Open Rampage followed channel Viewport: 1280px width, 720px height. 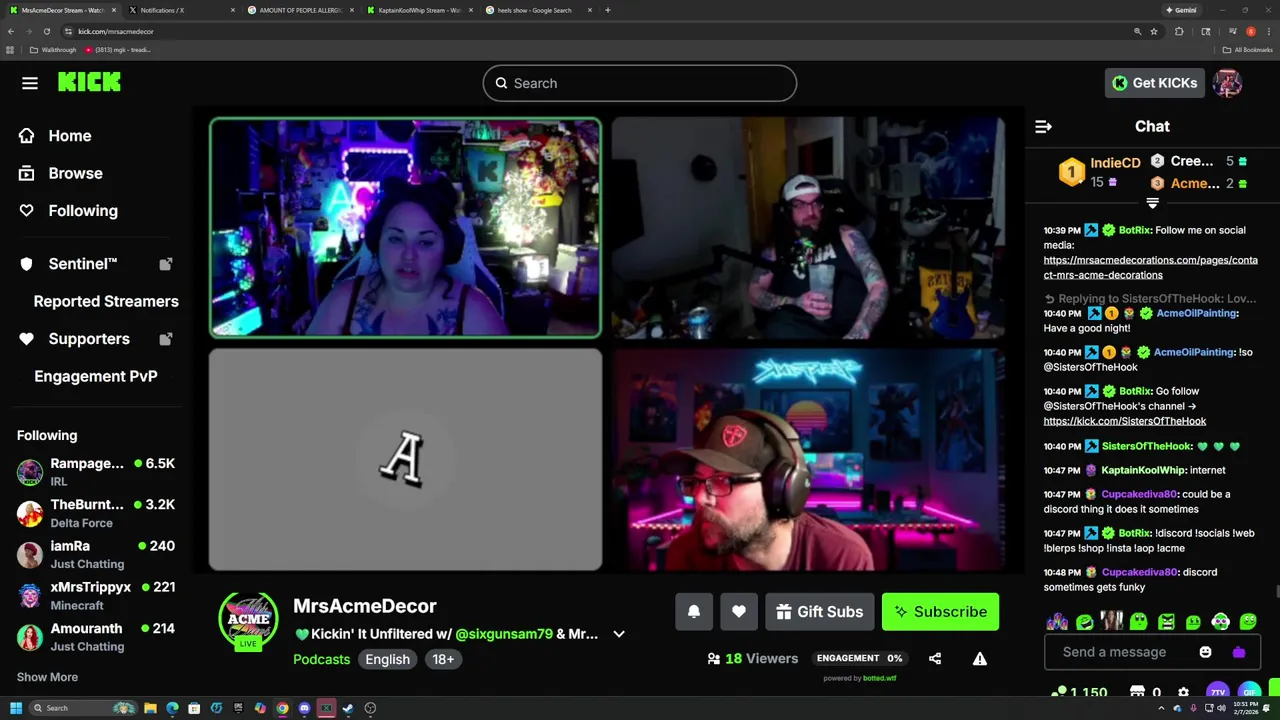96,472
